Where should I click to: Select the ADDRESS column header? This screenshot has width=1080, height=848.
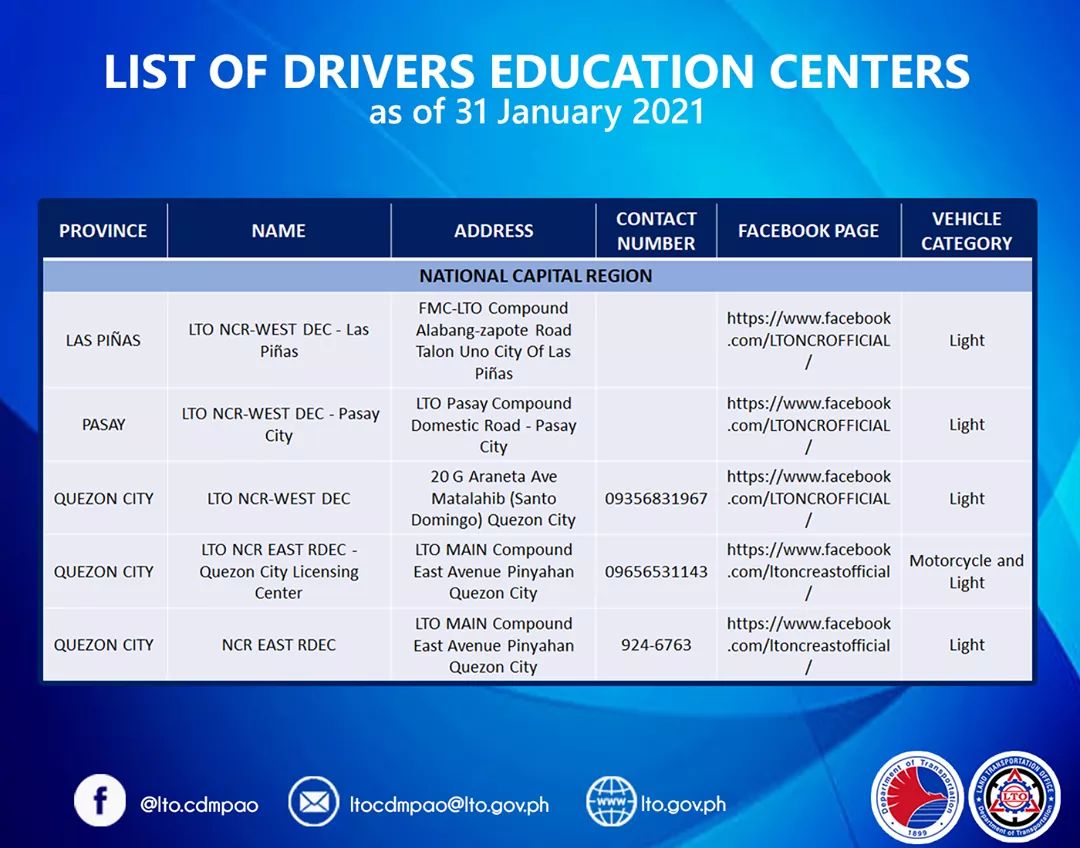click(x=494, y=229)
